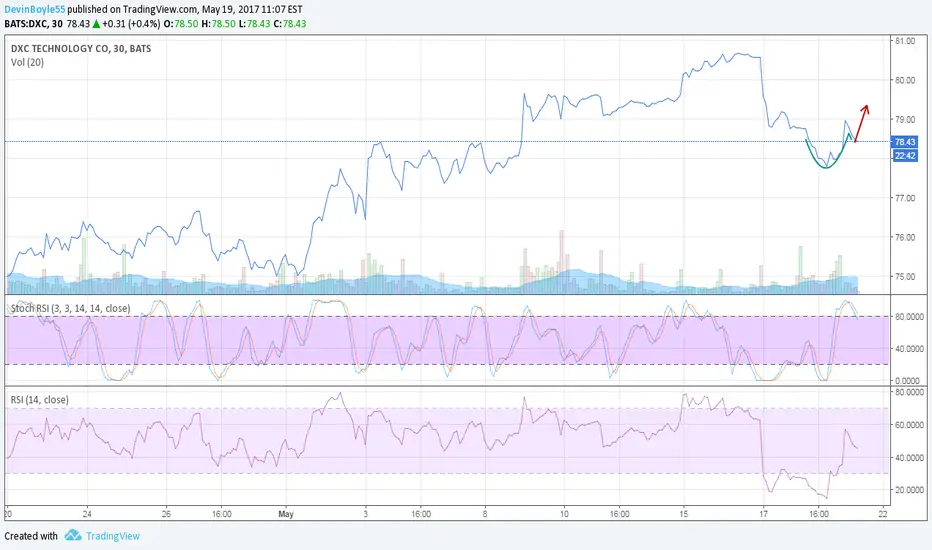Click the 'Created with' footer text
The height and width of the screenshot is (550, 932).
(31, 536)
